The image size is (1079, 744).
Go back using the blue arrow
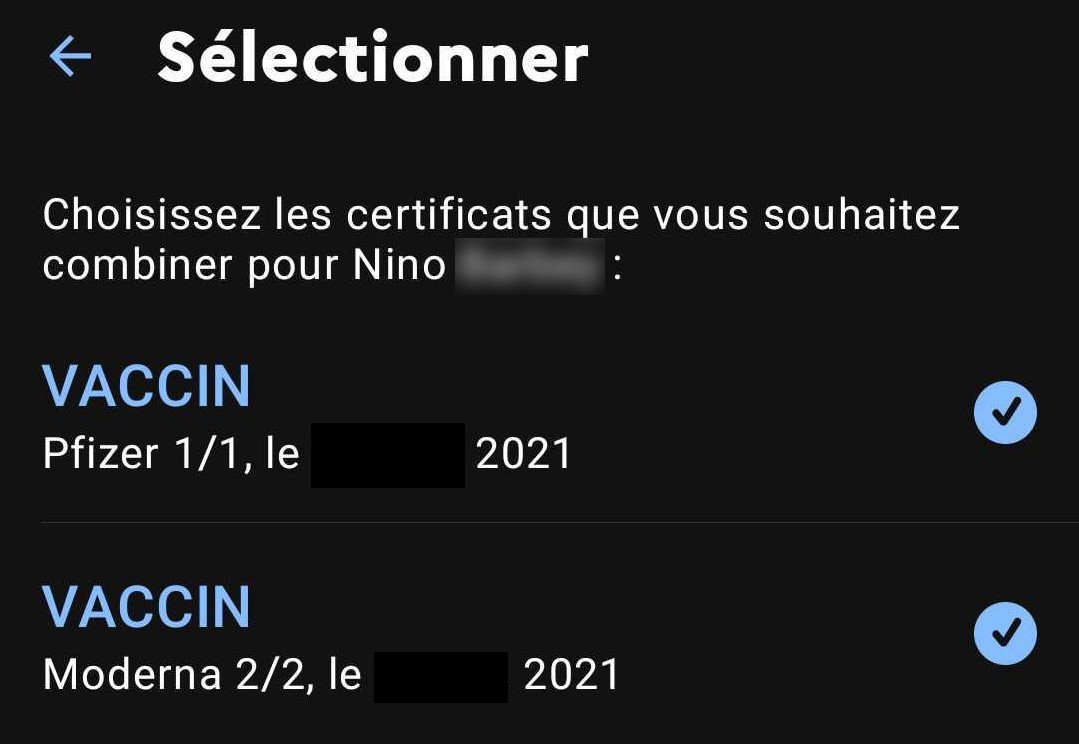click(70, 56)
